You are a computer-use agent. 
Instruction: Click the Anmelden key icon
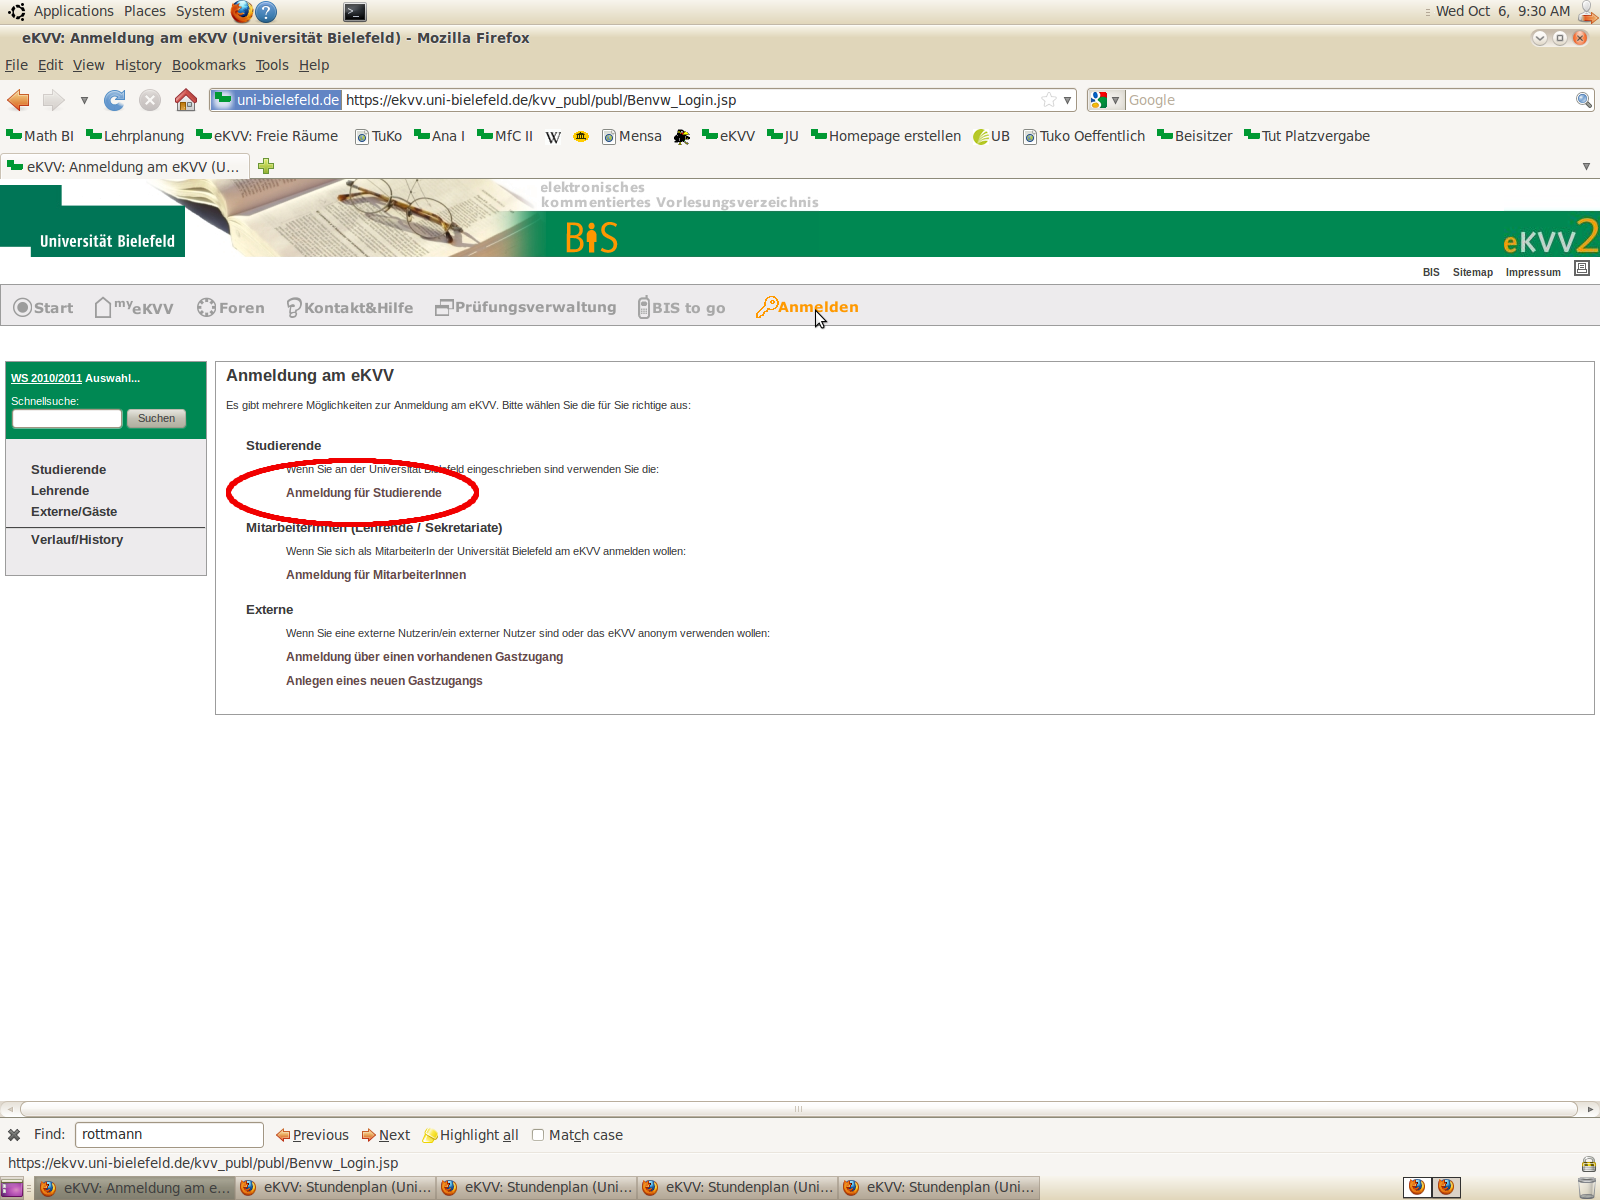(x=766, y=307)
